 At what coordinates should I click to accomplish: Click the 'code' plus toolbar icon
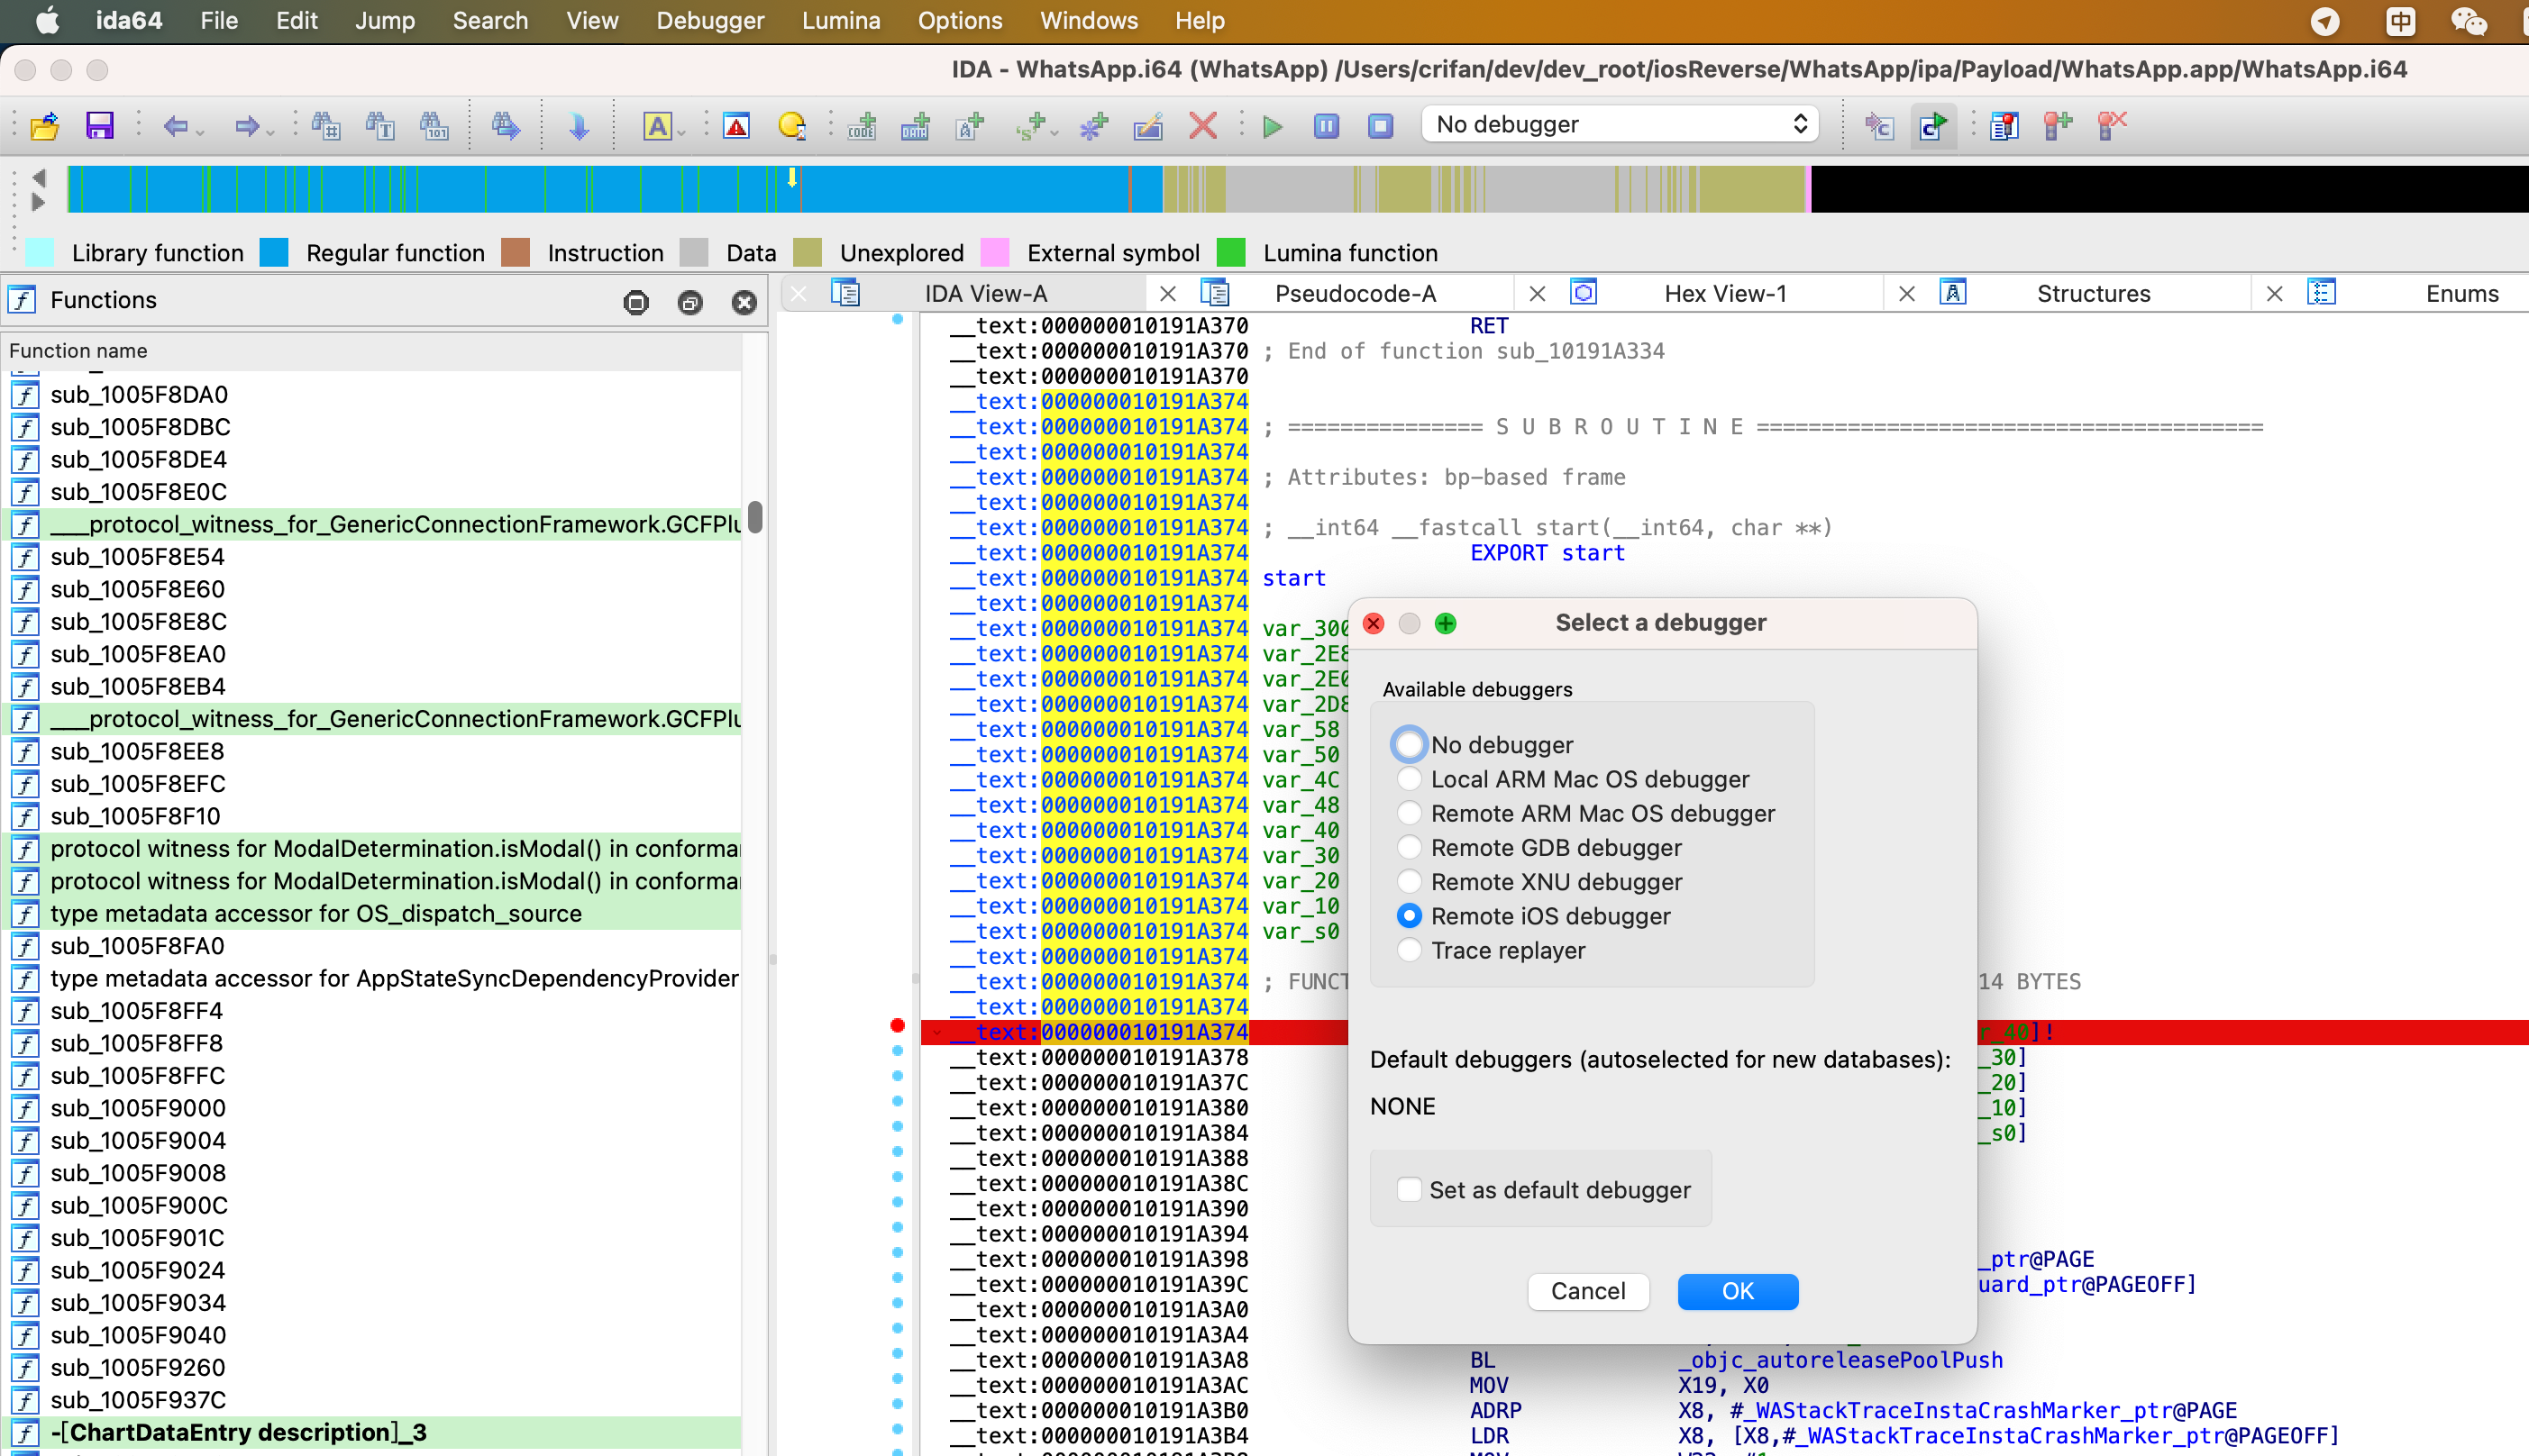point(862,126)
